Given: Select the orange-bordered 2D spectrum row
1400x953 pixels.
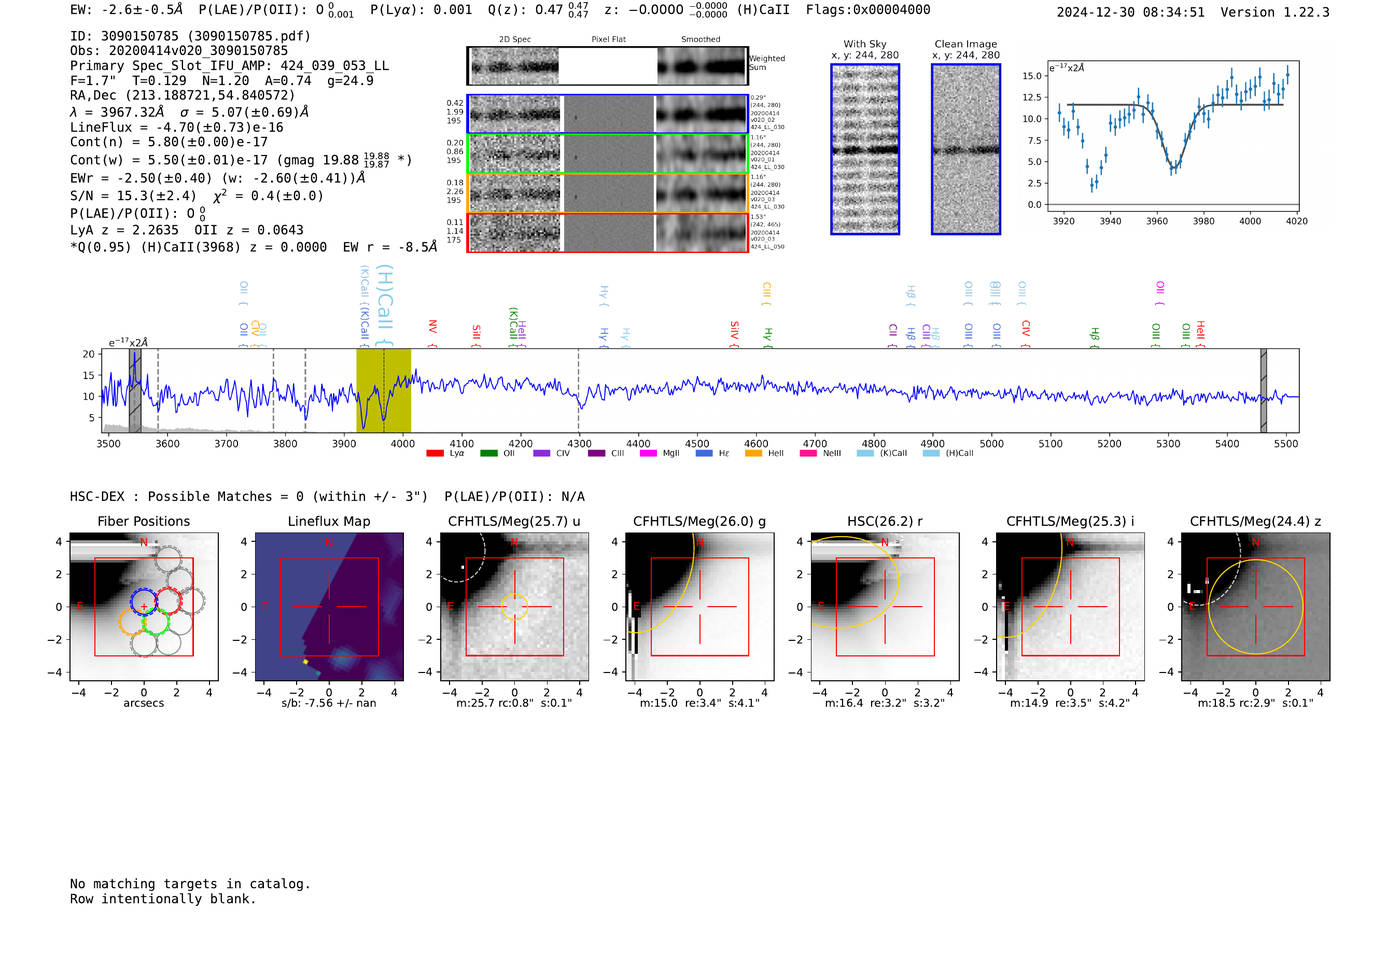Looking at the screenshot, I should point(607,193).
